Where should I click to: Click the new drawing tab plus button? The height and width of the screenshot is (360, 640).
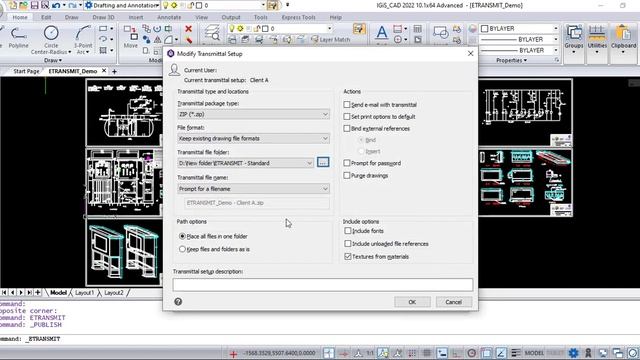[114, 71]
